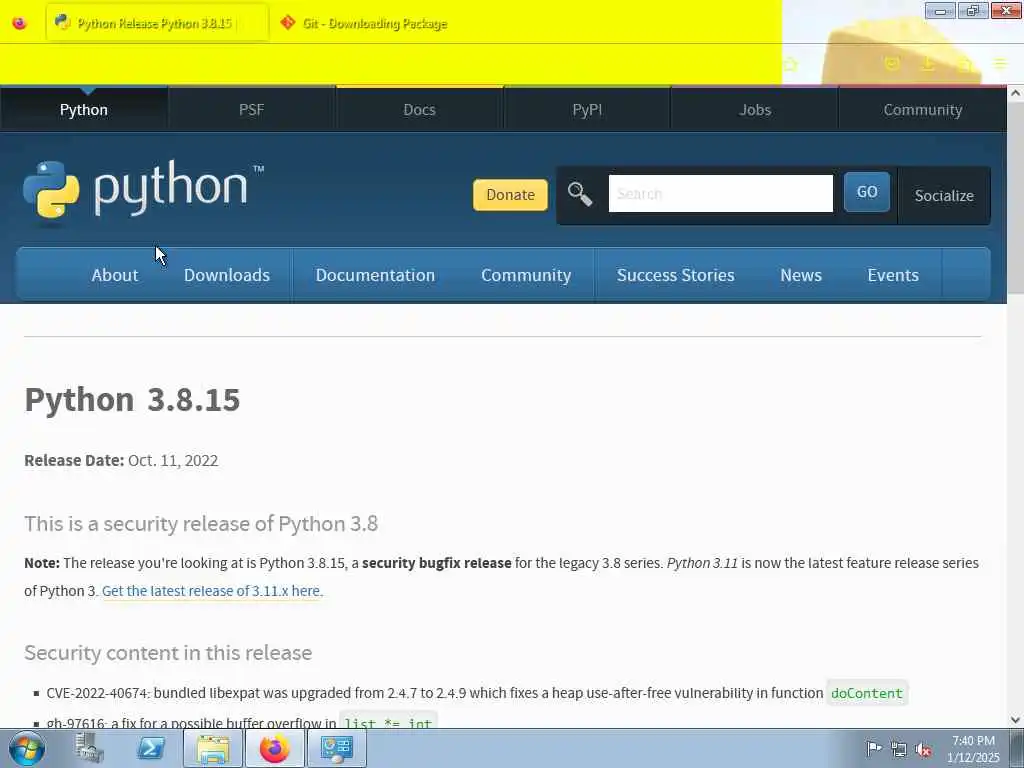The height and width of the screenshot is (768, 1024).
Task: Click the GO search button
Action: click(x=867, y=192)
